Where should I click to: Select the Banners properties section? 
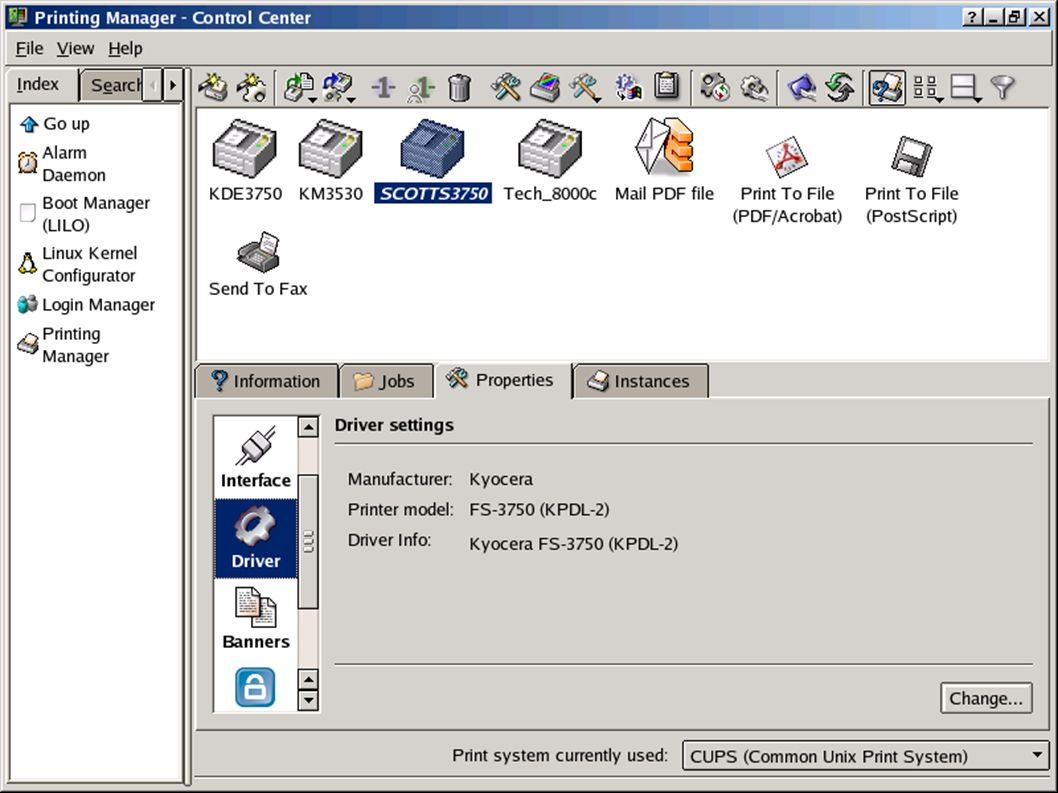pos(256,618)
